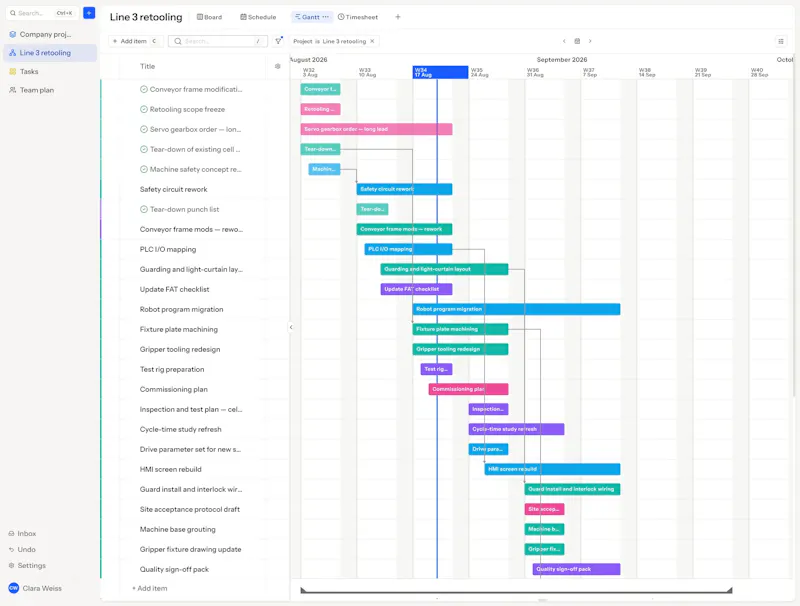The height and width of the screenshot is (606, 800).
Task: Toggle done check for Machine safety concept
Action: tap(144, 169)
